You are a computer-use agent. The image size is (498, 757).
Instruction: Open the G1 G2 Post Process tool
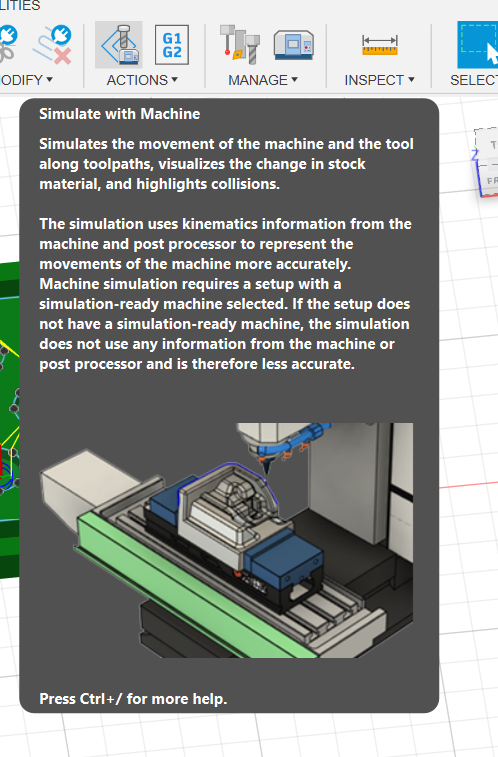pos(172,45)
